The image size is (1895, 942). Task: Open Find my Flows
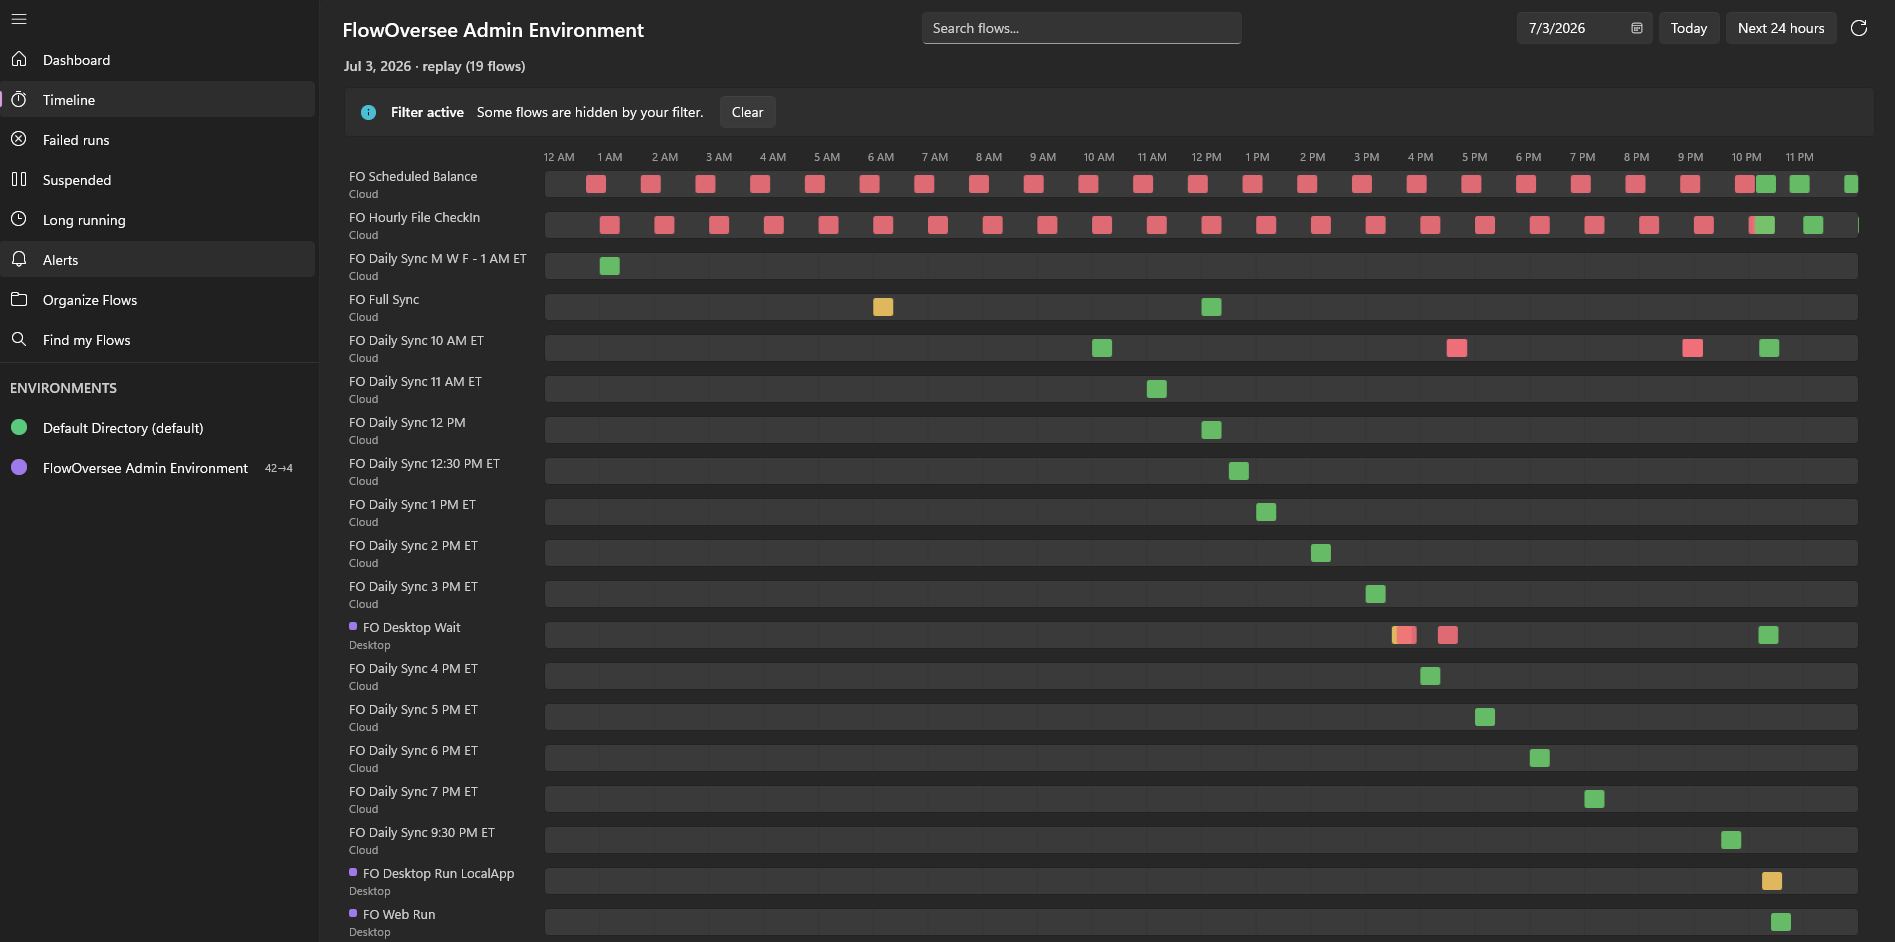tap(157, 340)
